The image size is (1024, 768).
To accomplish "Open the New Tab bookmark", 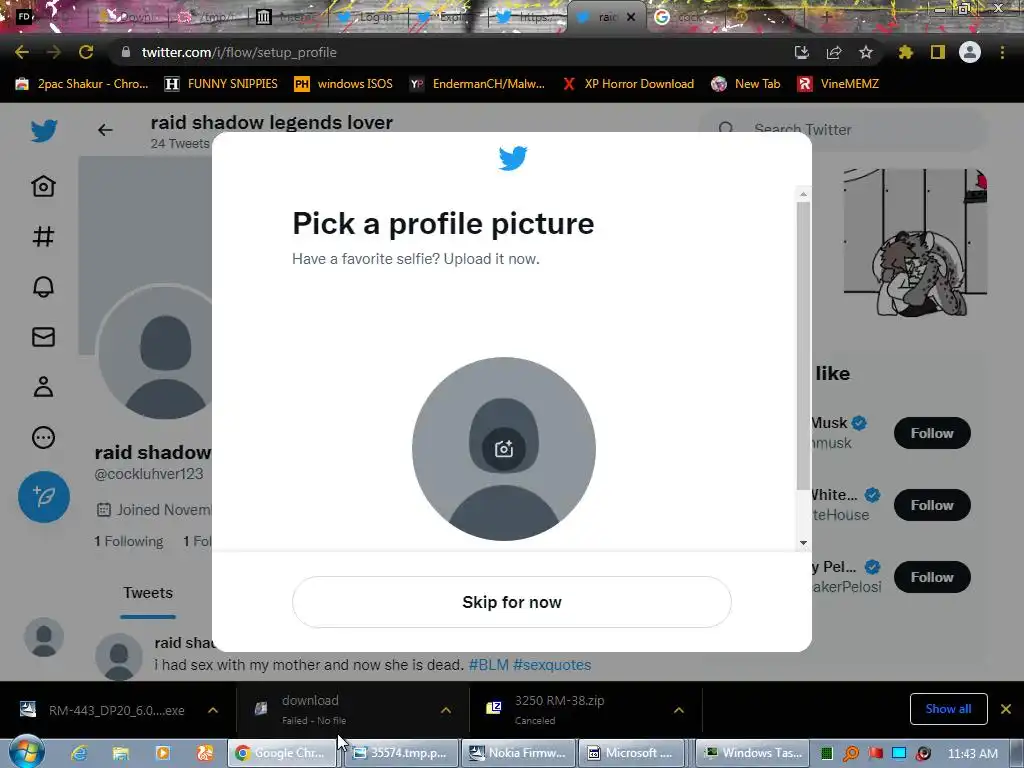I will coord(746,84).
